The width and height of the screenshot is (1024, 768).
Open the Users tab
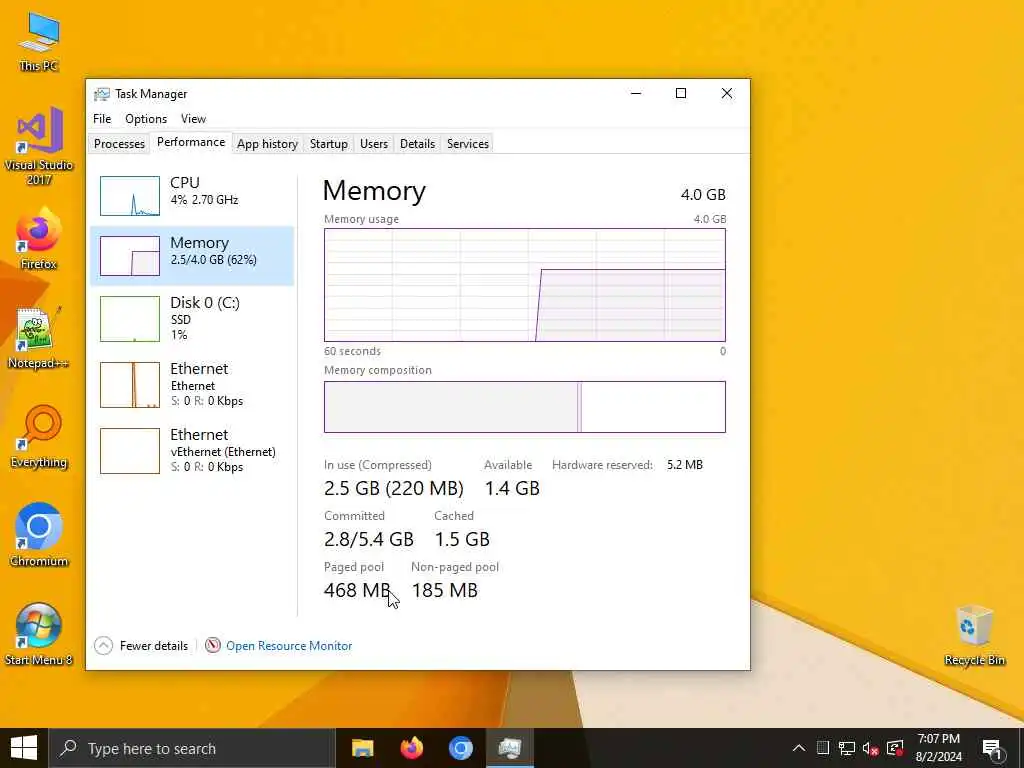(x=374, y=144)
